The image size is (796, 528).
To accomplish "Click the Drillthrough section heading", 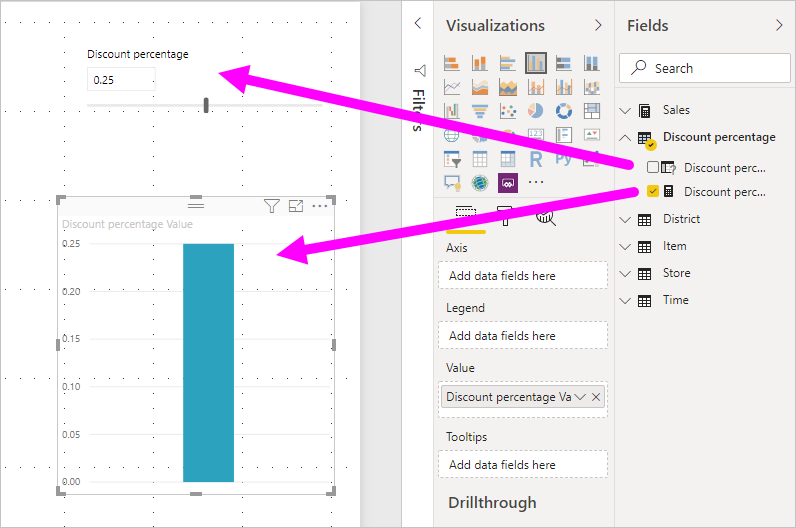I will [x=492, y=503].
